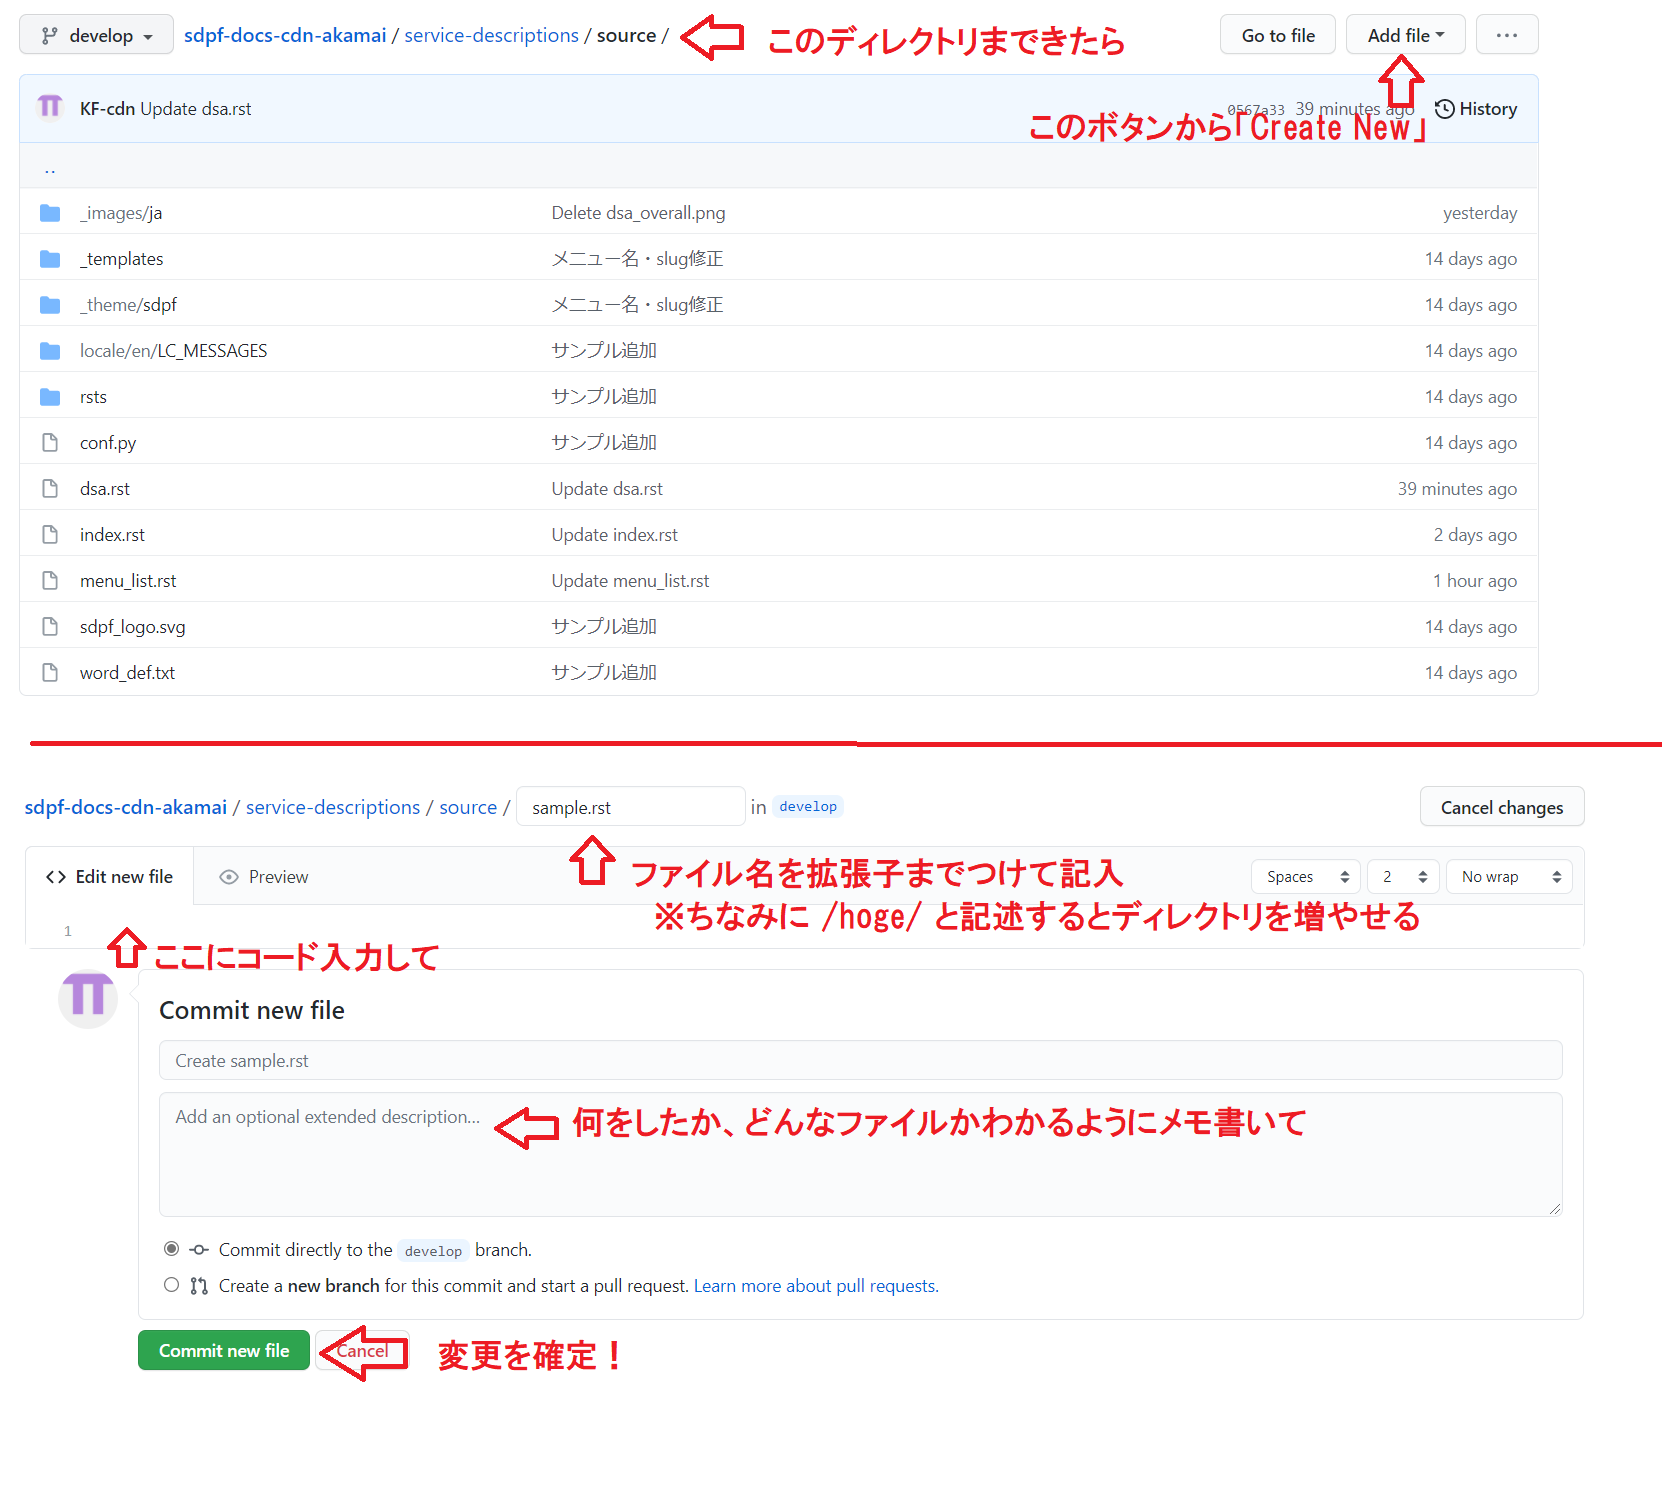Open the word_def.txt file name
The height and width of the screenshot is (1490, 1662).
coord(127,673)
